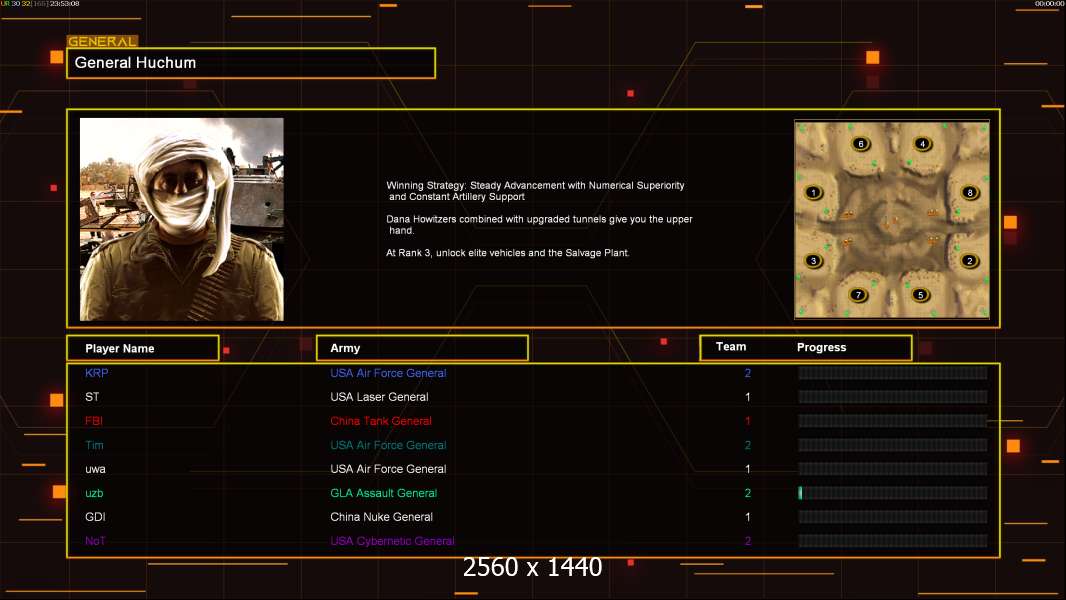Select player GDI in the list

95,517
